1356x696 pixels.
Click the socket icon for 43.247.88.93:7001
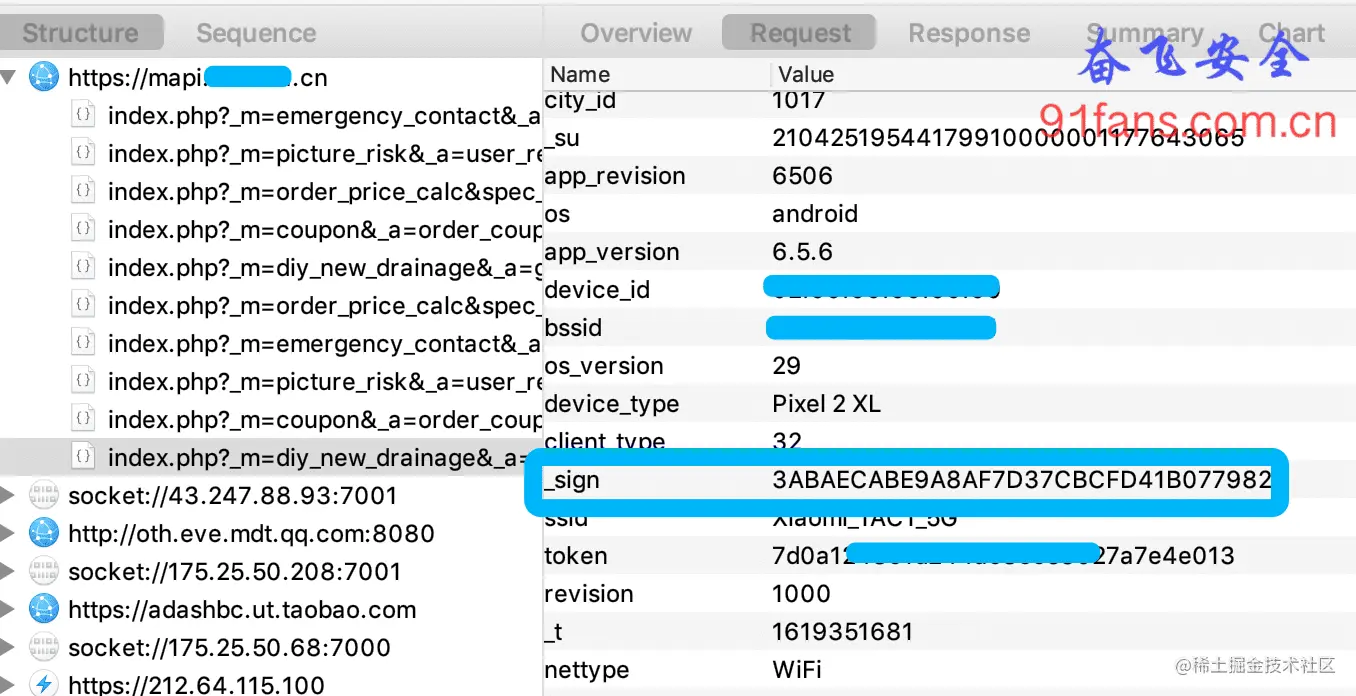point(43,495)
